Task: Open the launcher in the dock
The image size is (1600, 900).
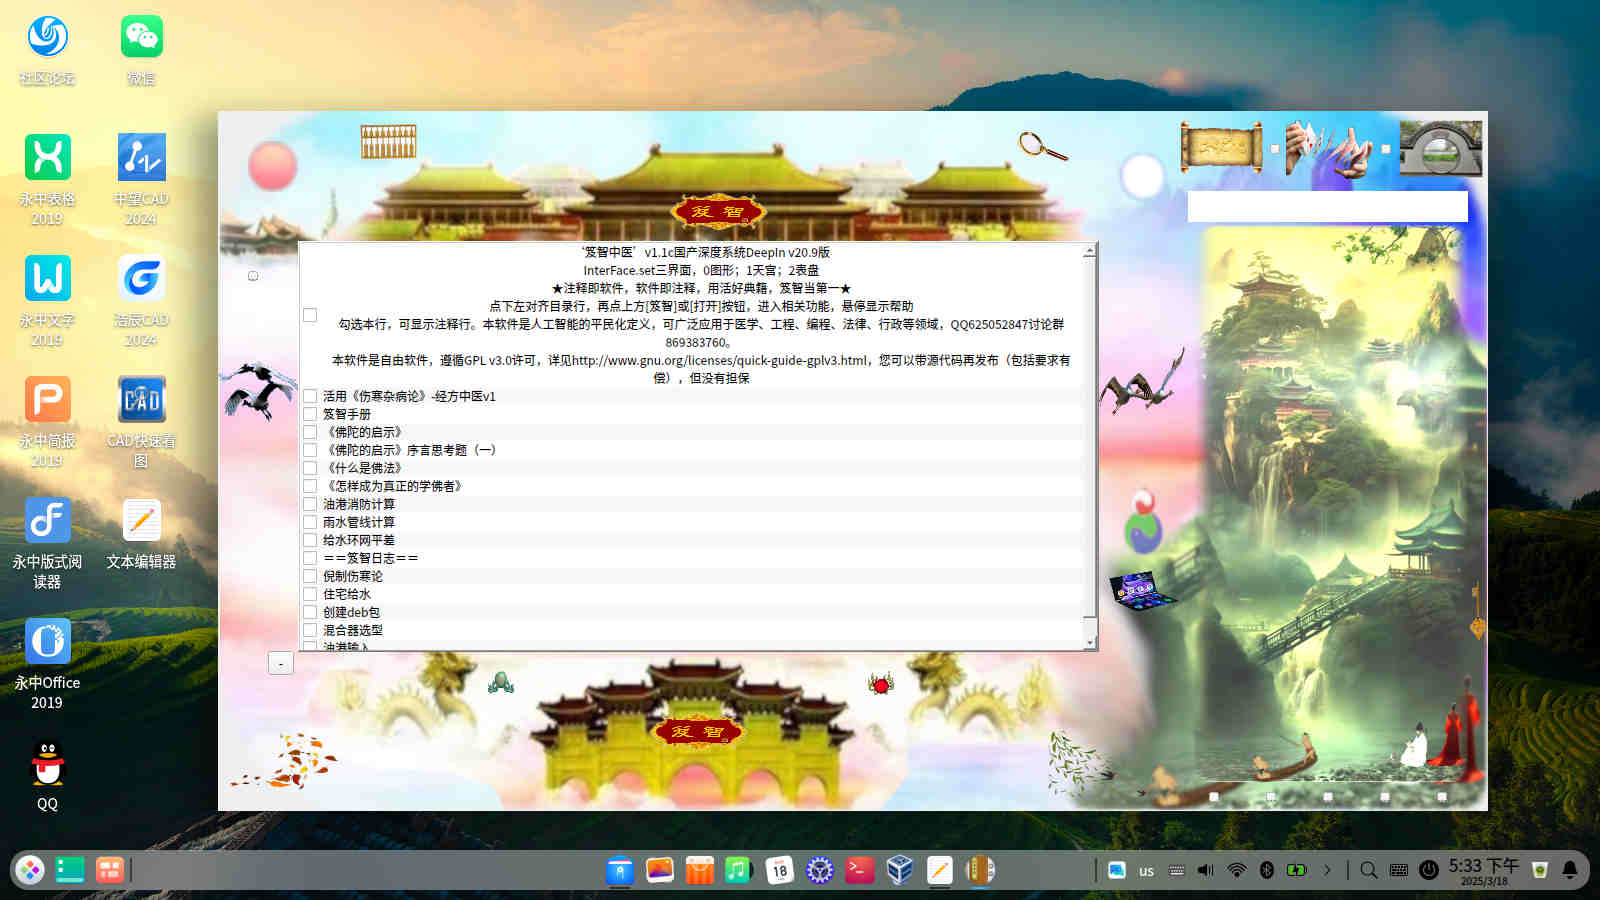Action: pyautogui.click(x=30, y=870)
